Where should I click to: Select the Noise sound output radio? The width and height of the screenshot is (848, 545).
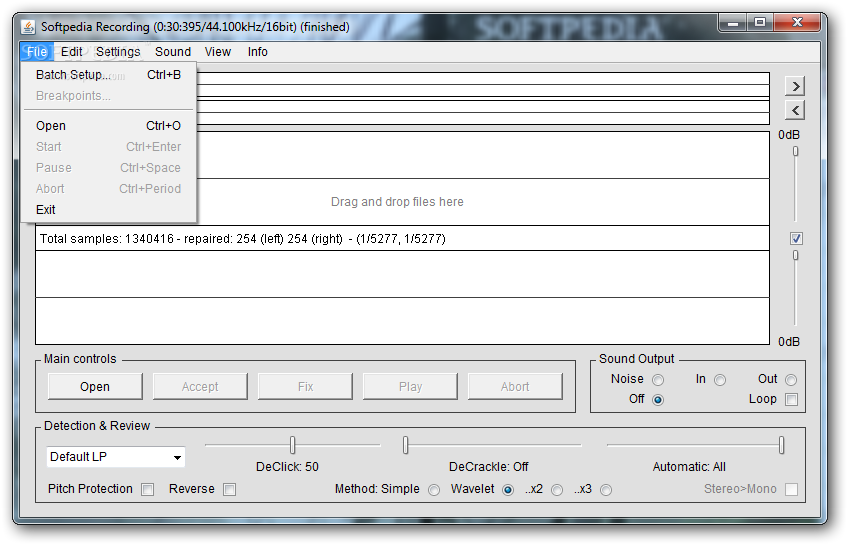658,380
